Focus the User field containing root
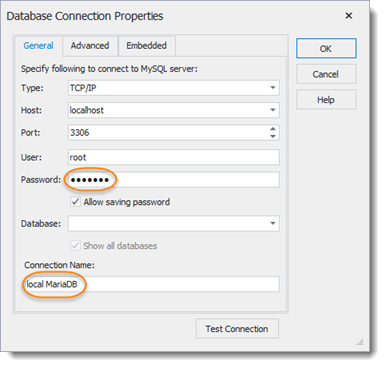The height and width of the screenshot is (367, 385). (174, 157)
